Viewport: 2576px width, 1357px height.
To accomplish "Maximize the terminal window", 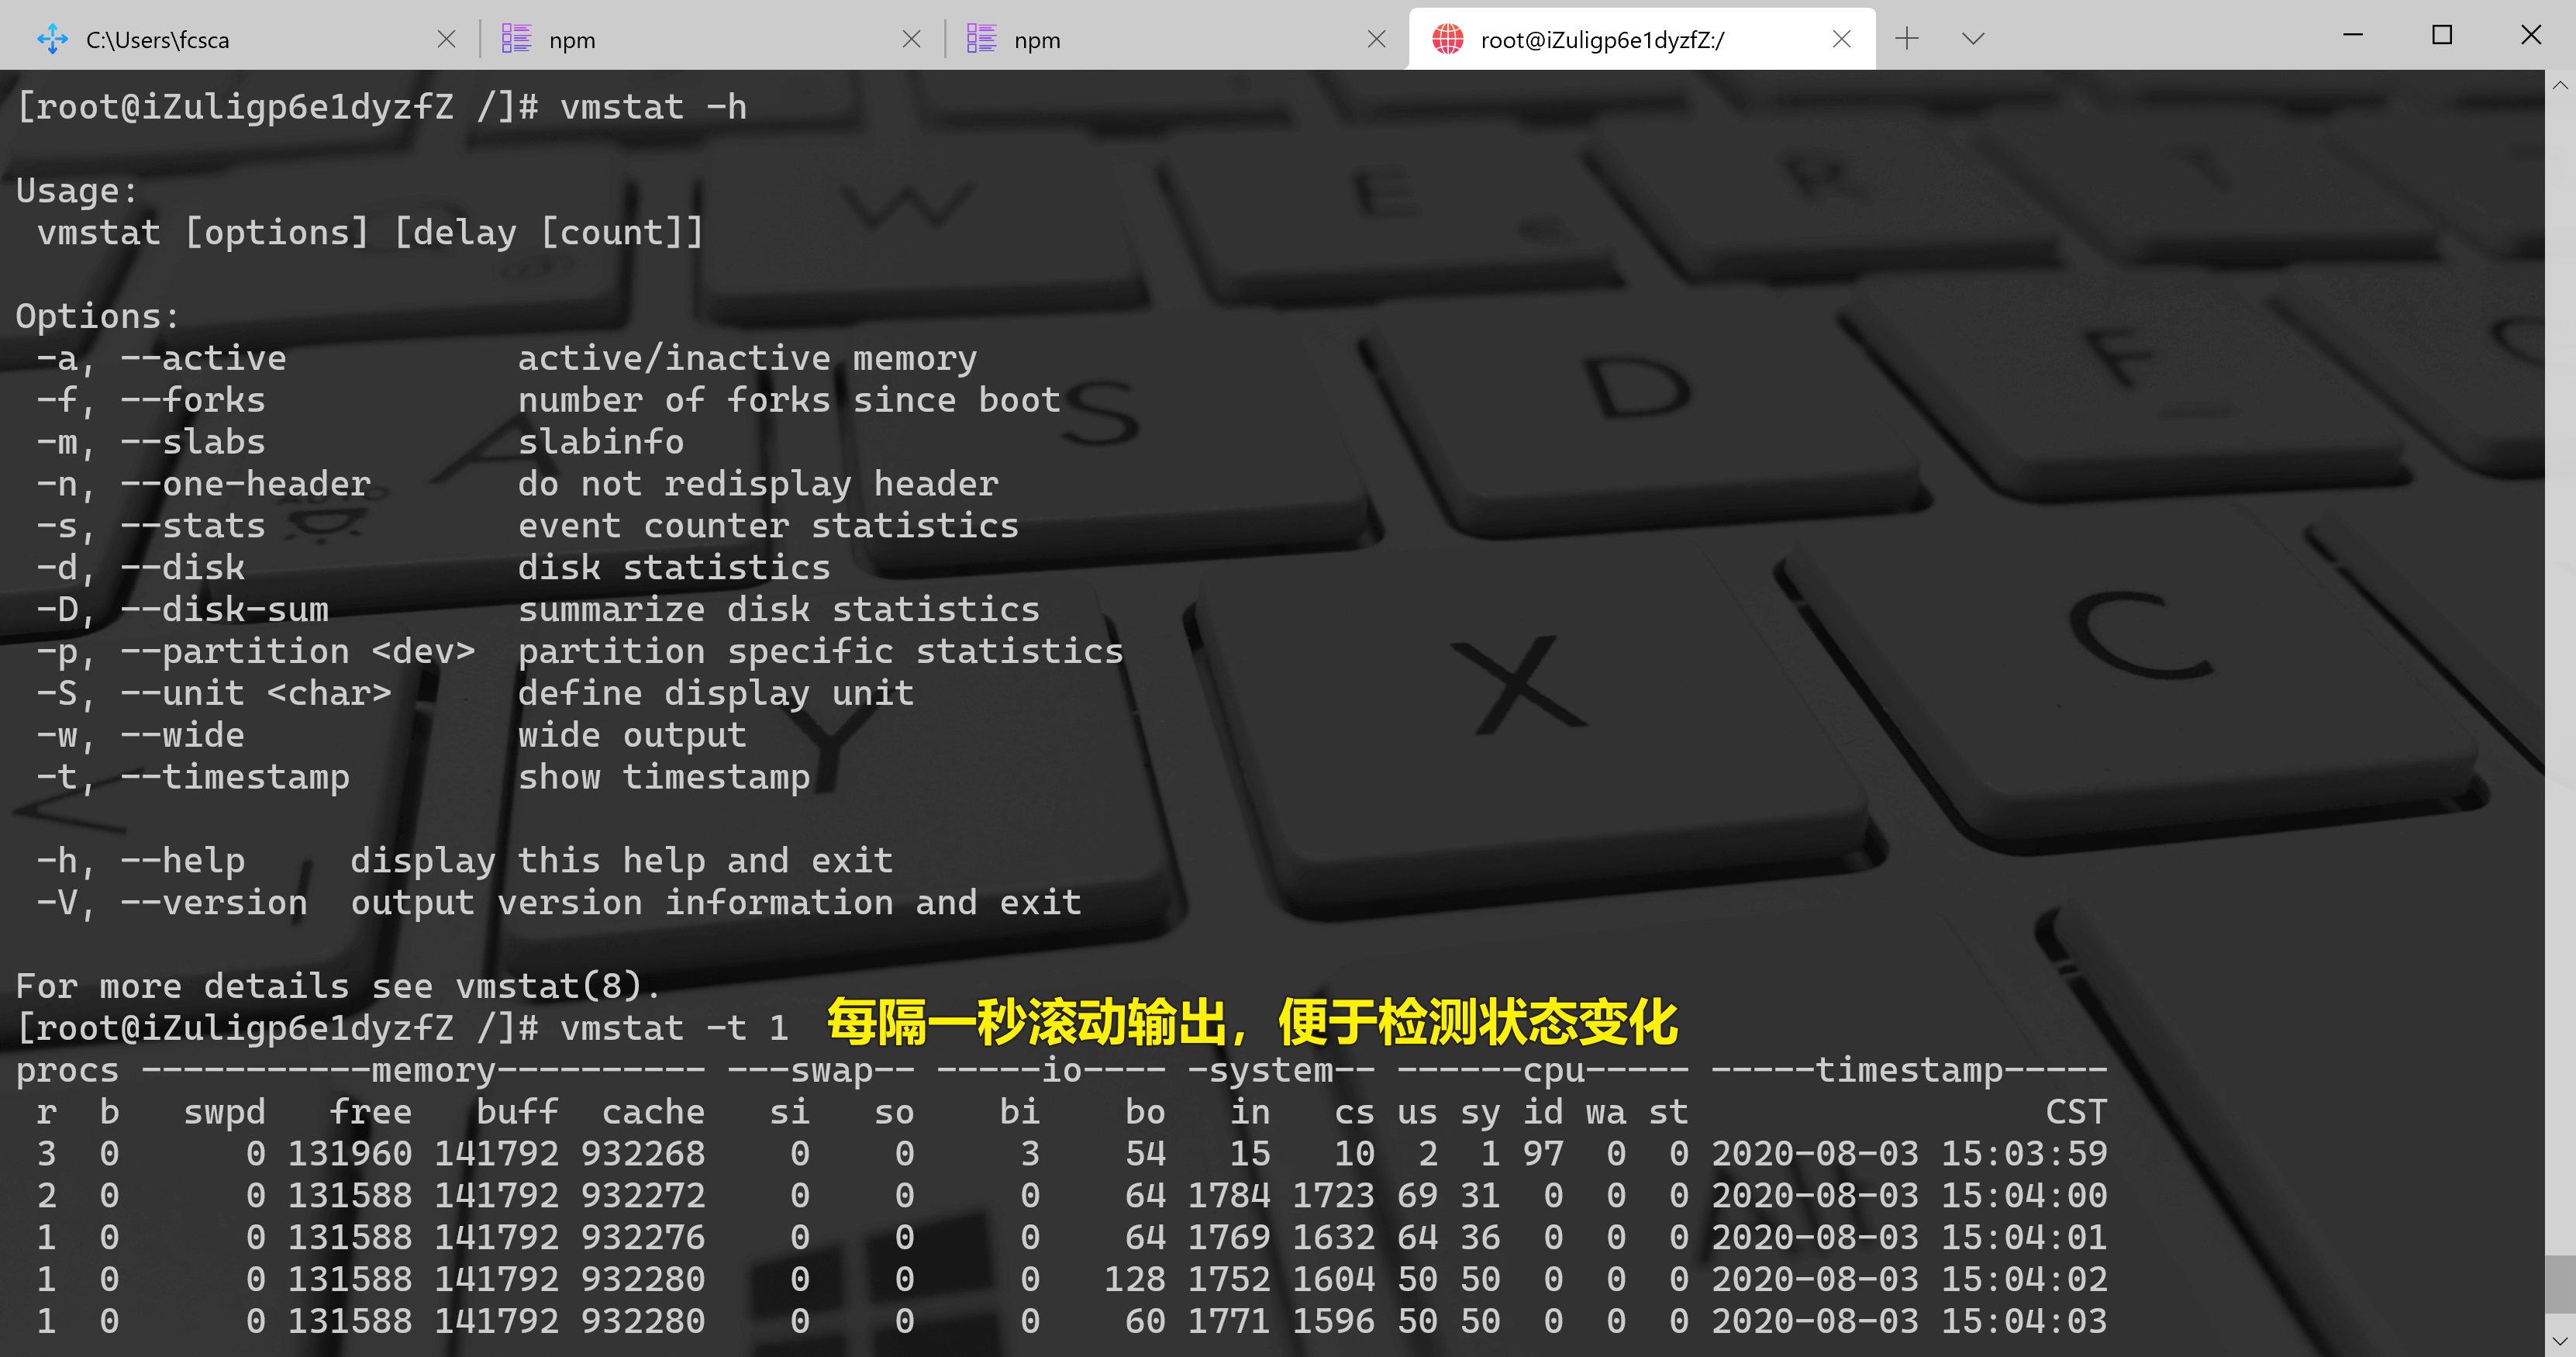I will point(2442,36).
